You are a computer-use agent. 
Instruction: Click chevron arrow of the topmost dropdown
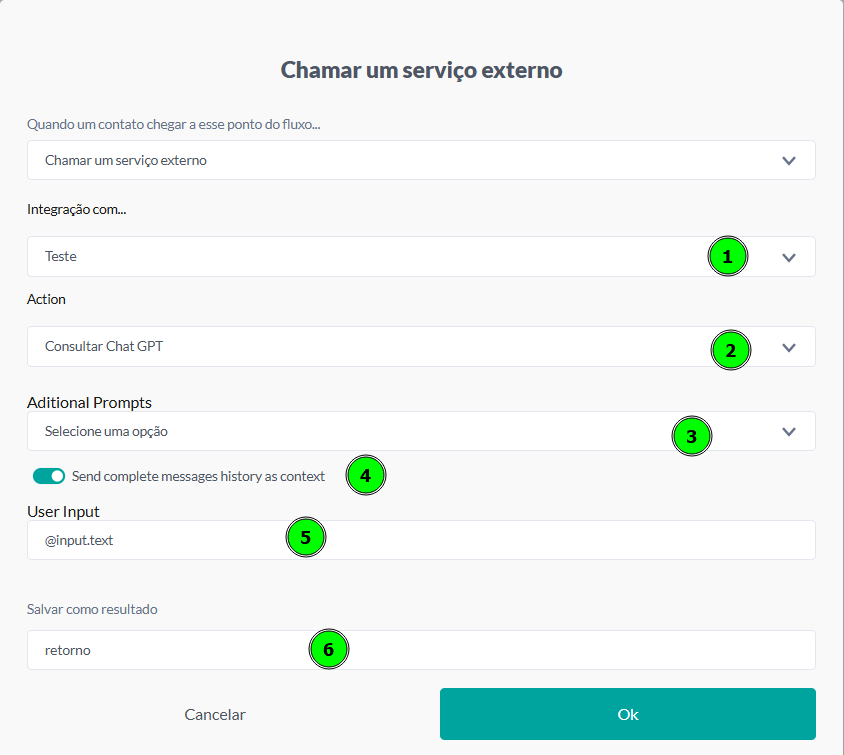(x=789, y=160)
